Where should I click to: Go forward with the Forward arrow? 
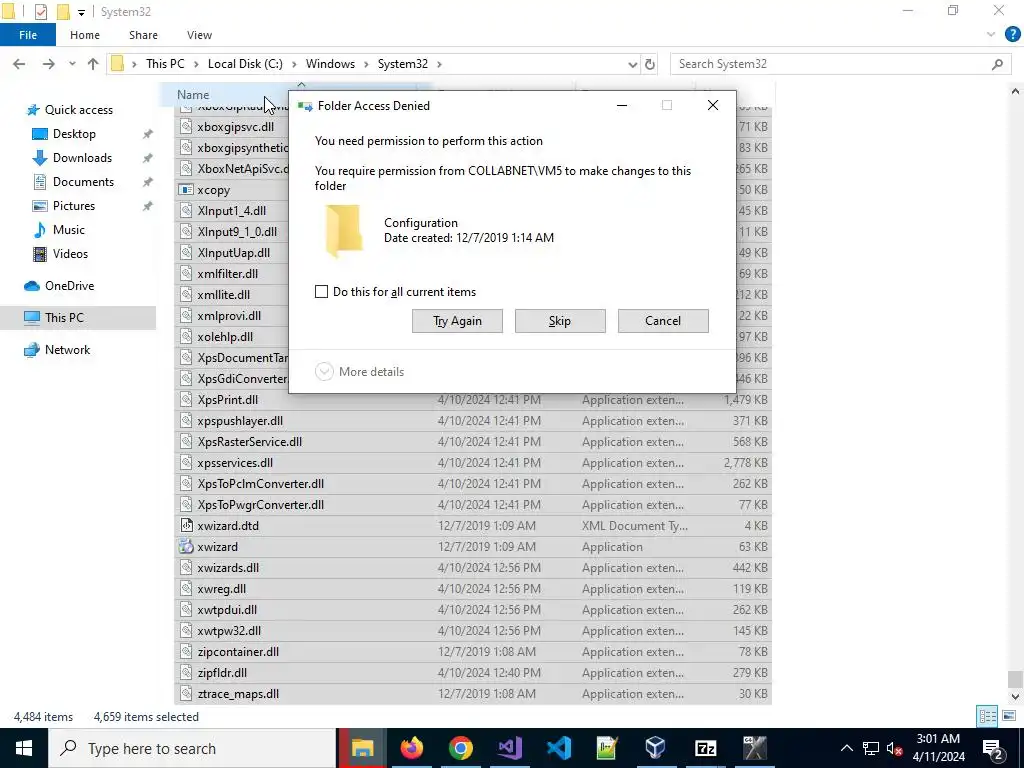point(48,64)
